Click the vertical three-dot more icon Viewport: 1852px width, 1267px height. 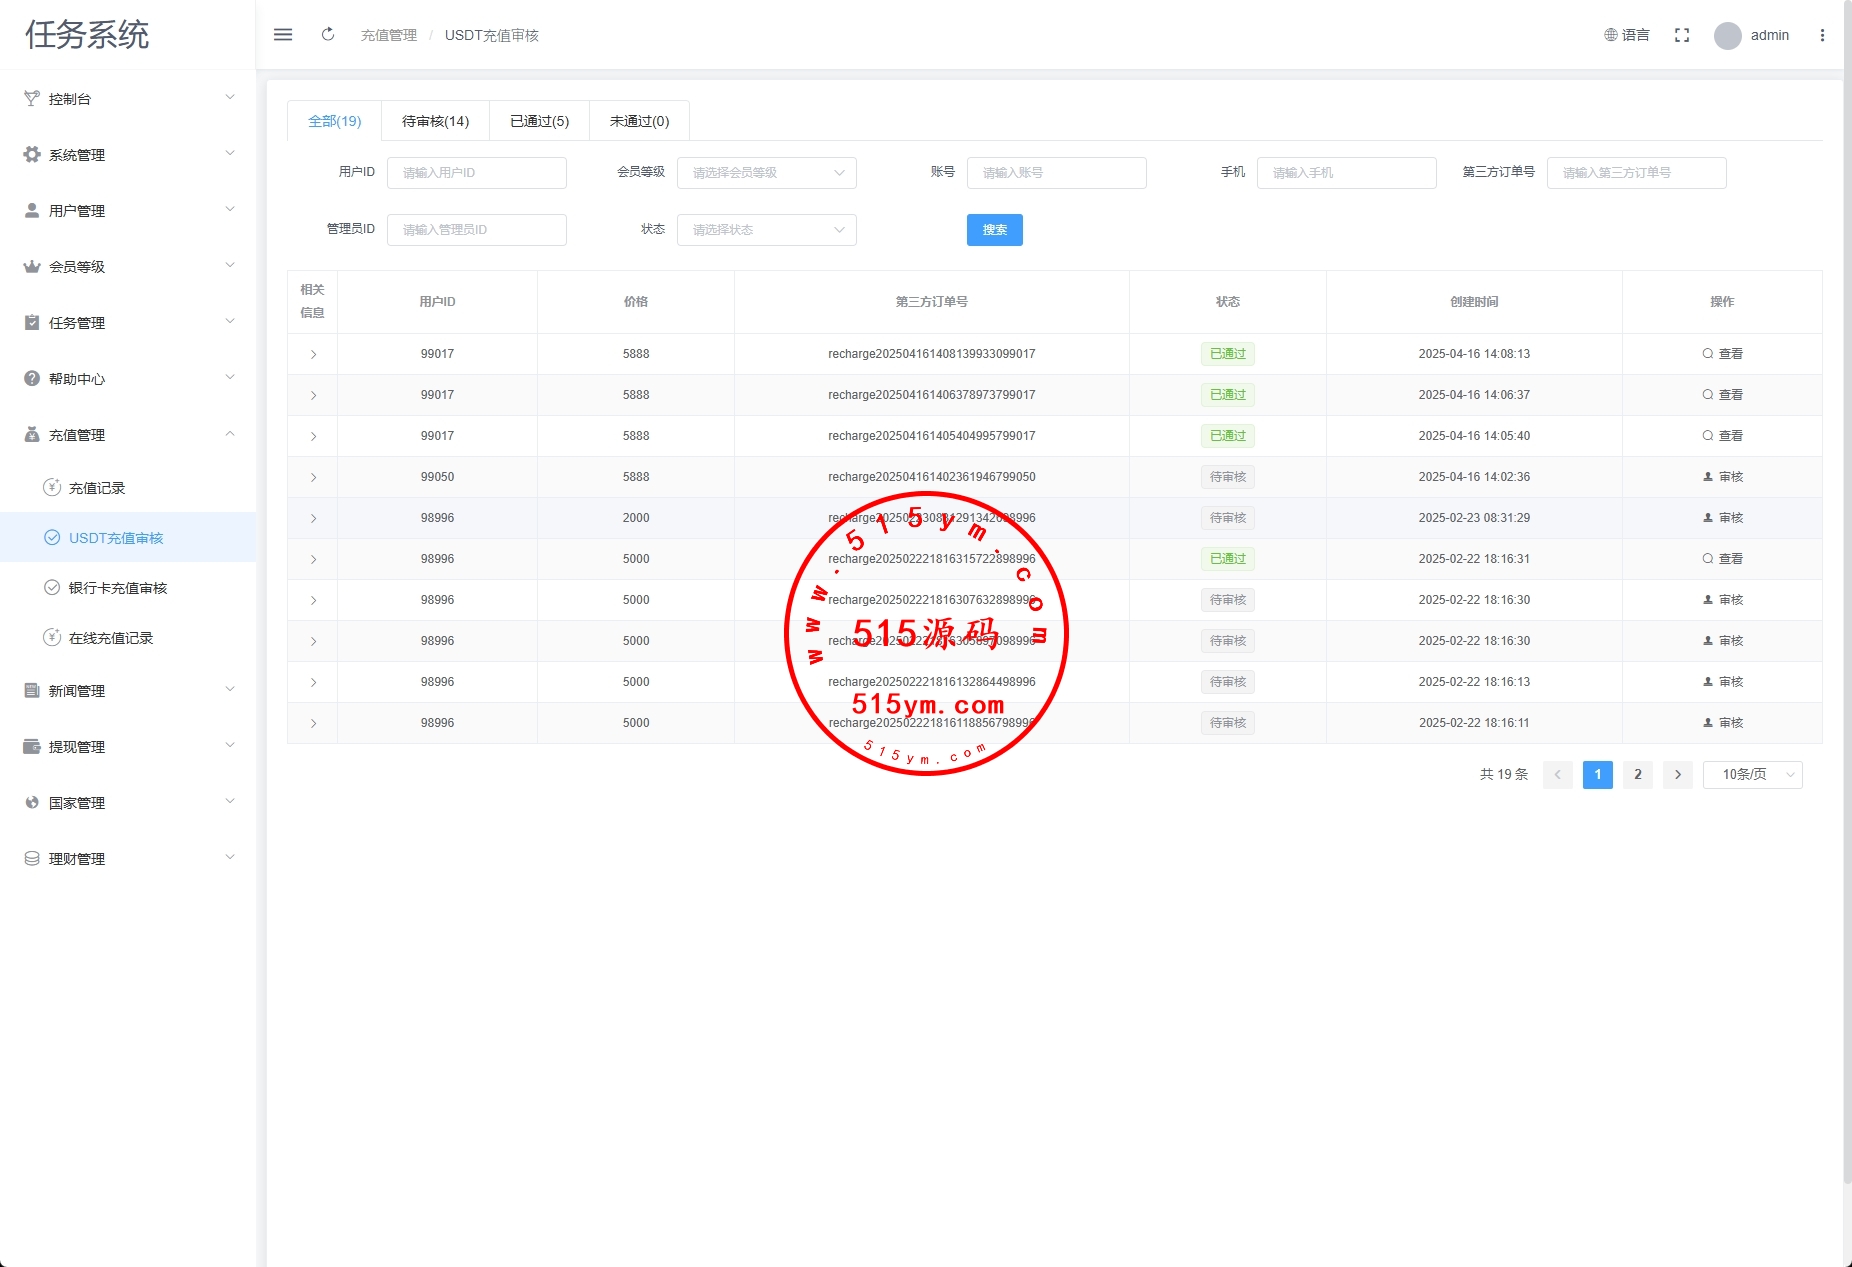pyautogui.click(x=1822, y=35)
